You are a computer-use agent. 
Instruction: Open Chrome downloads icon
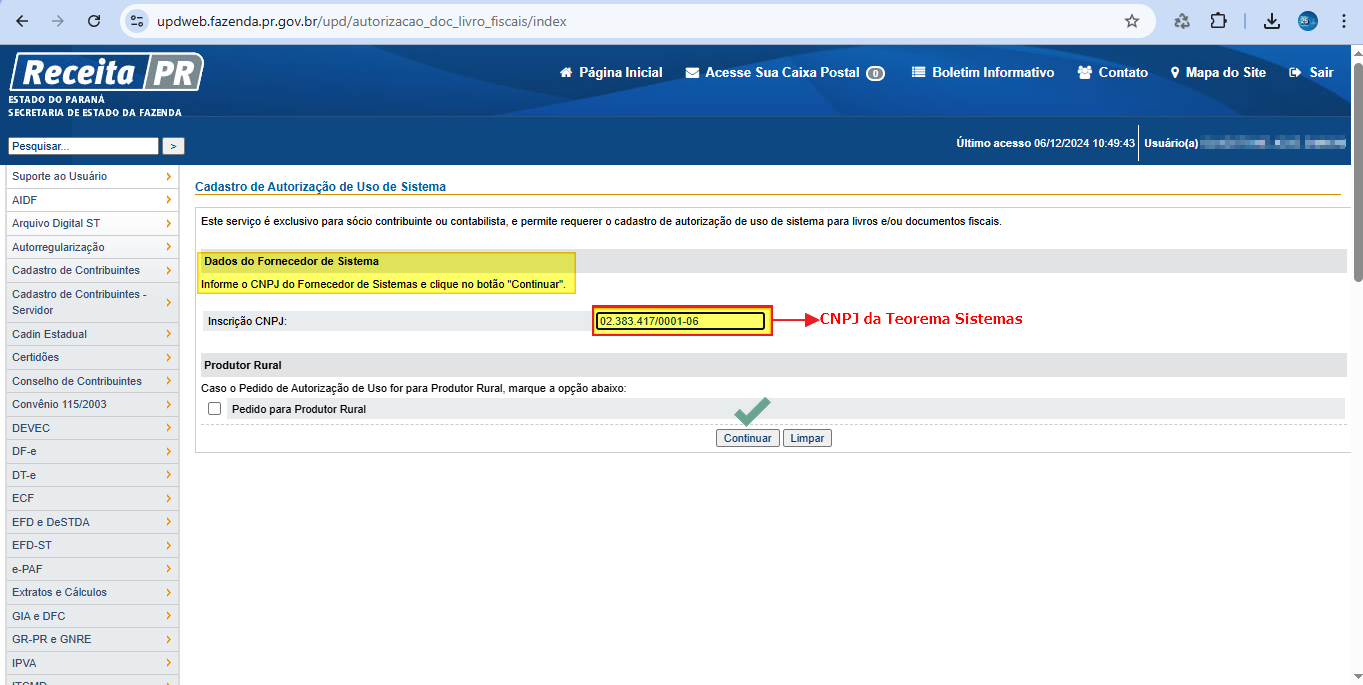coord(1272,21)
